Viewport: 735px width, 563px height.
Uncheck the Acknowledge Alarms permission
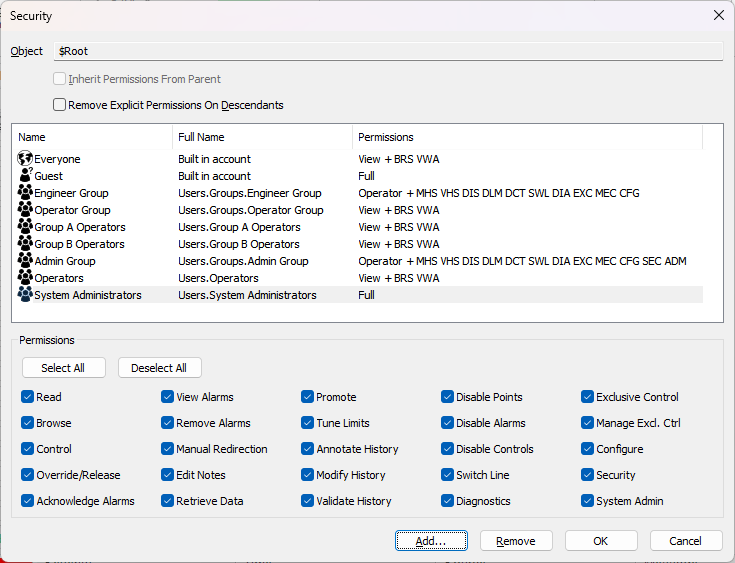pyautogui.click(x=28, y=501)
